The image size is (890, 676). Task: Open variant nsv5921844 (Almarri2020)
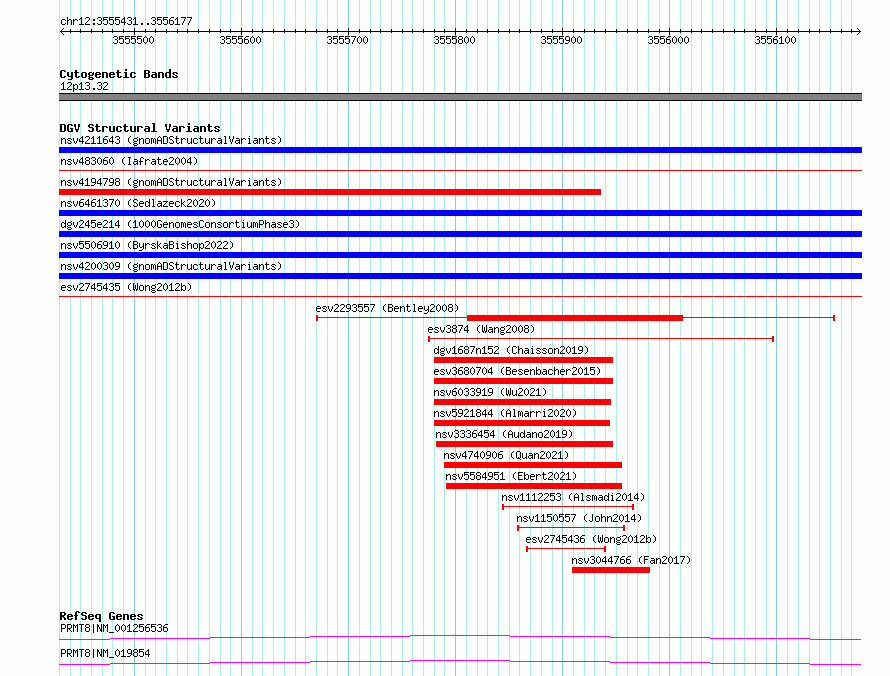tap(505, 413)
